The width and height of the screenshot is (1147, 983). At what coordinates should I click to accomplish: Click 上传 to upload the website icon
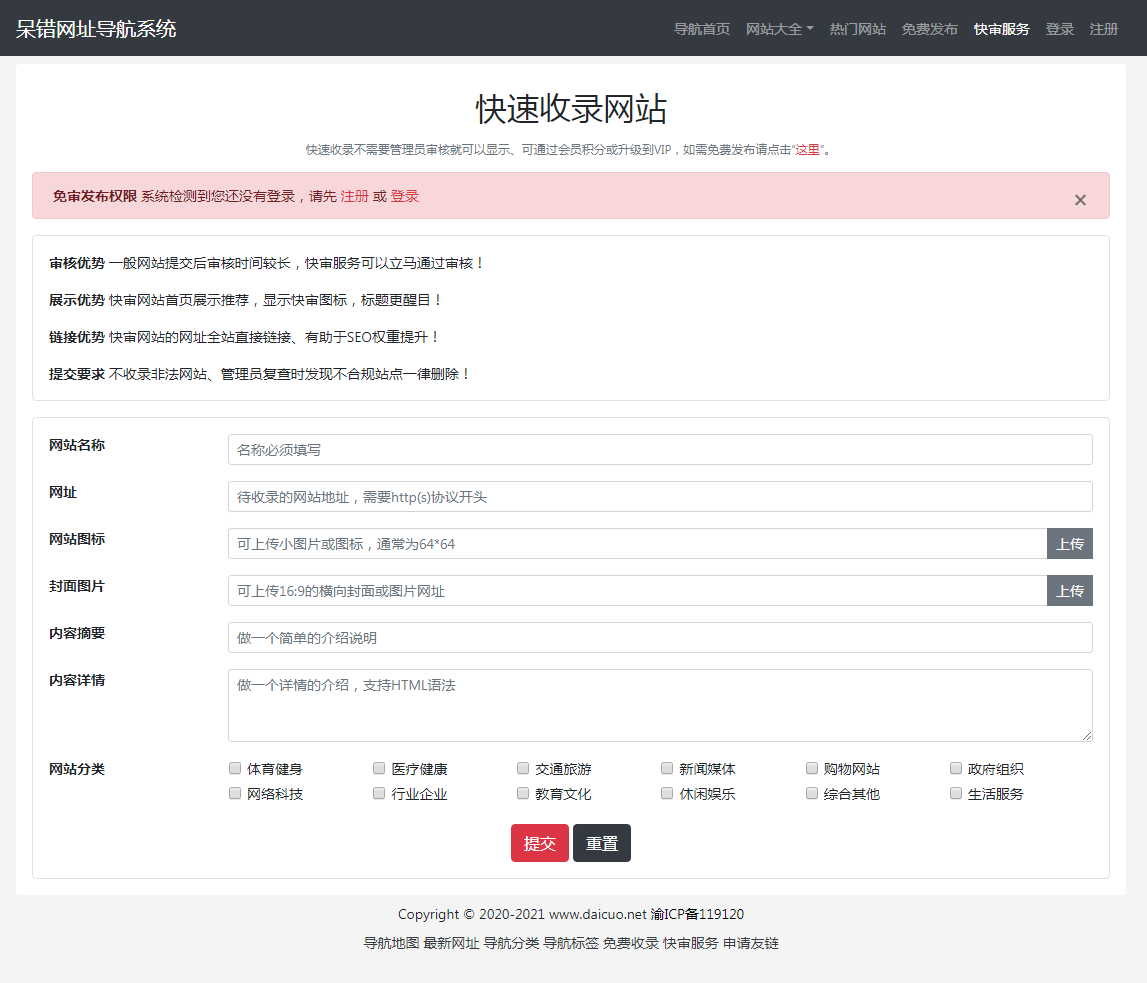[x=1069, y=543]
